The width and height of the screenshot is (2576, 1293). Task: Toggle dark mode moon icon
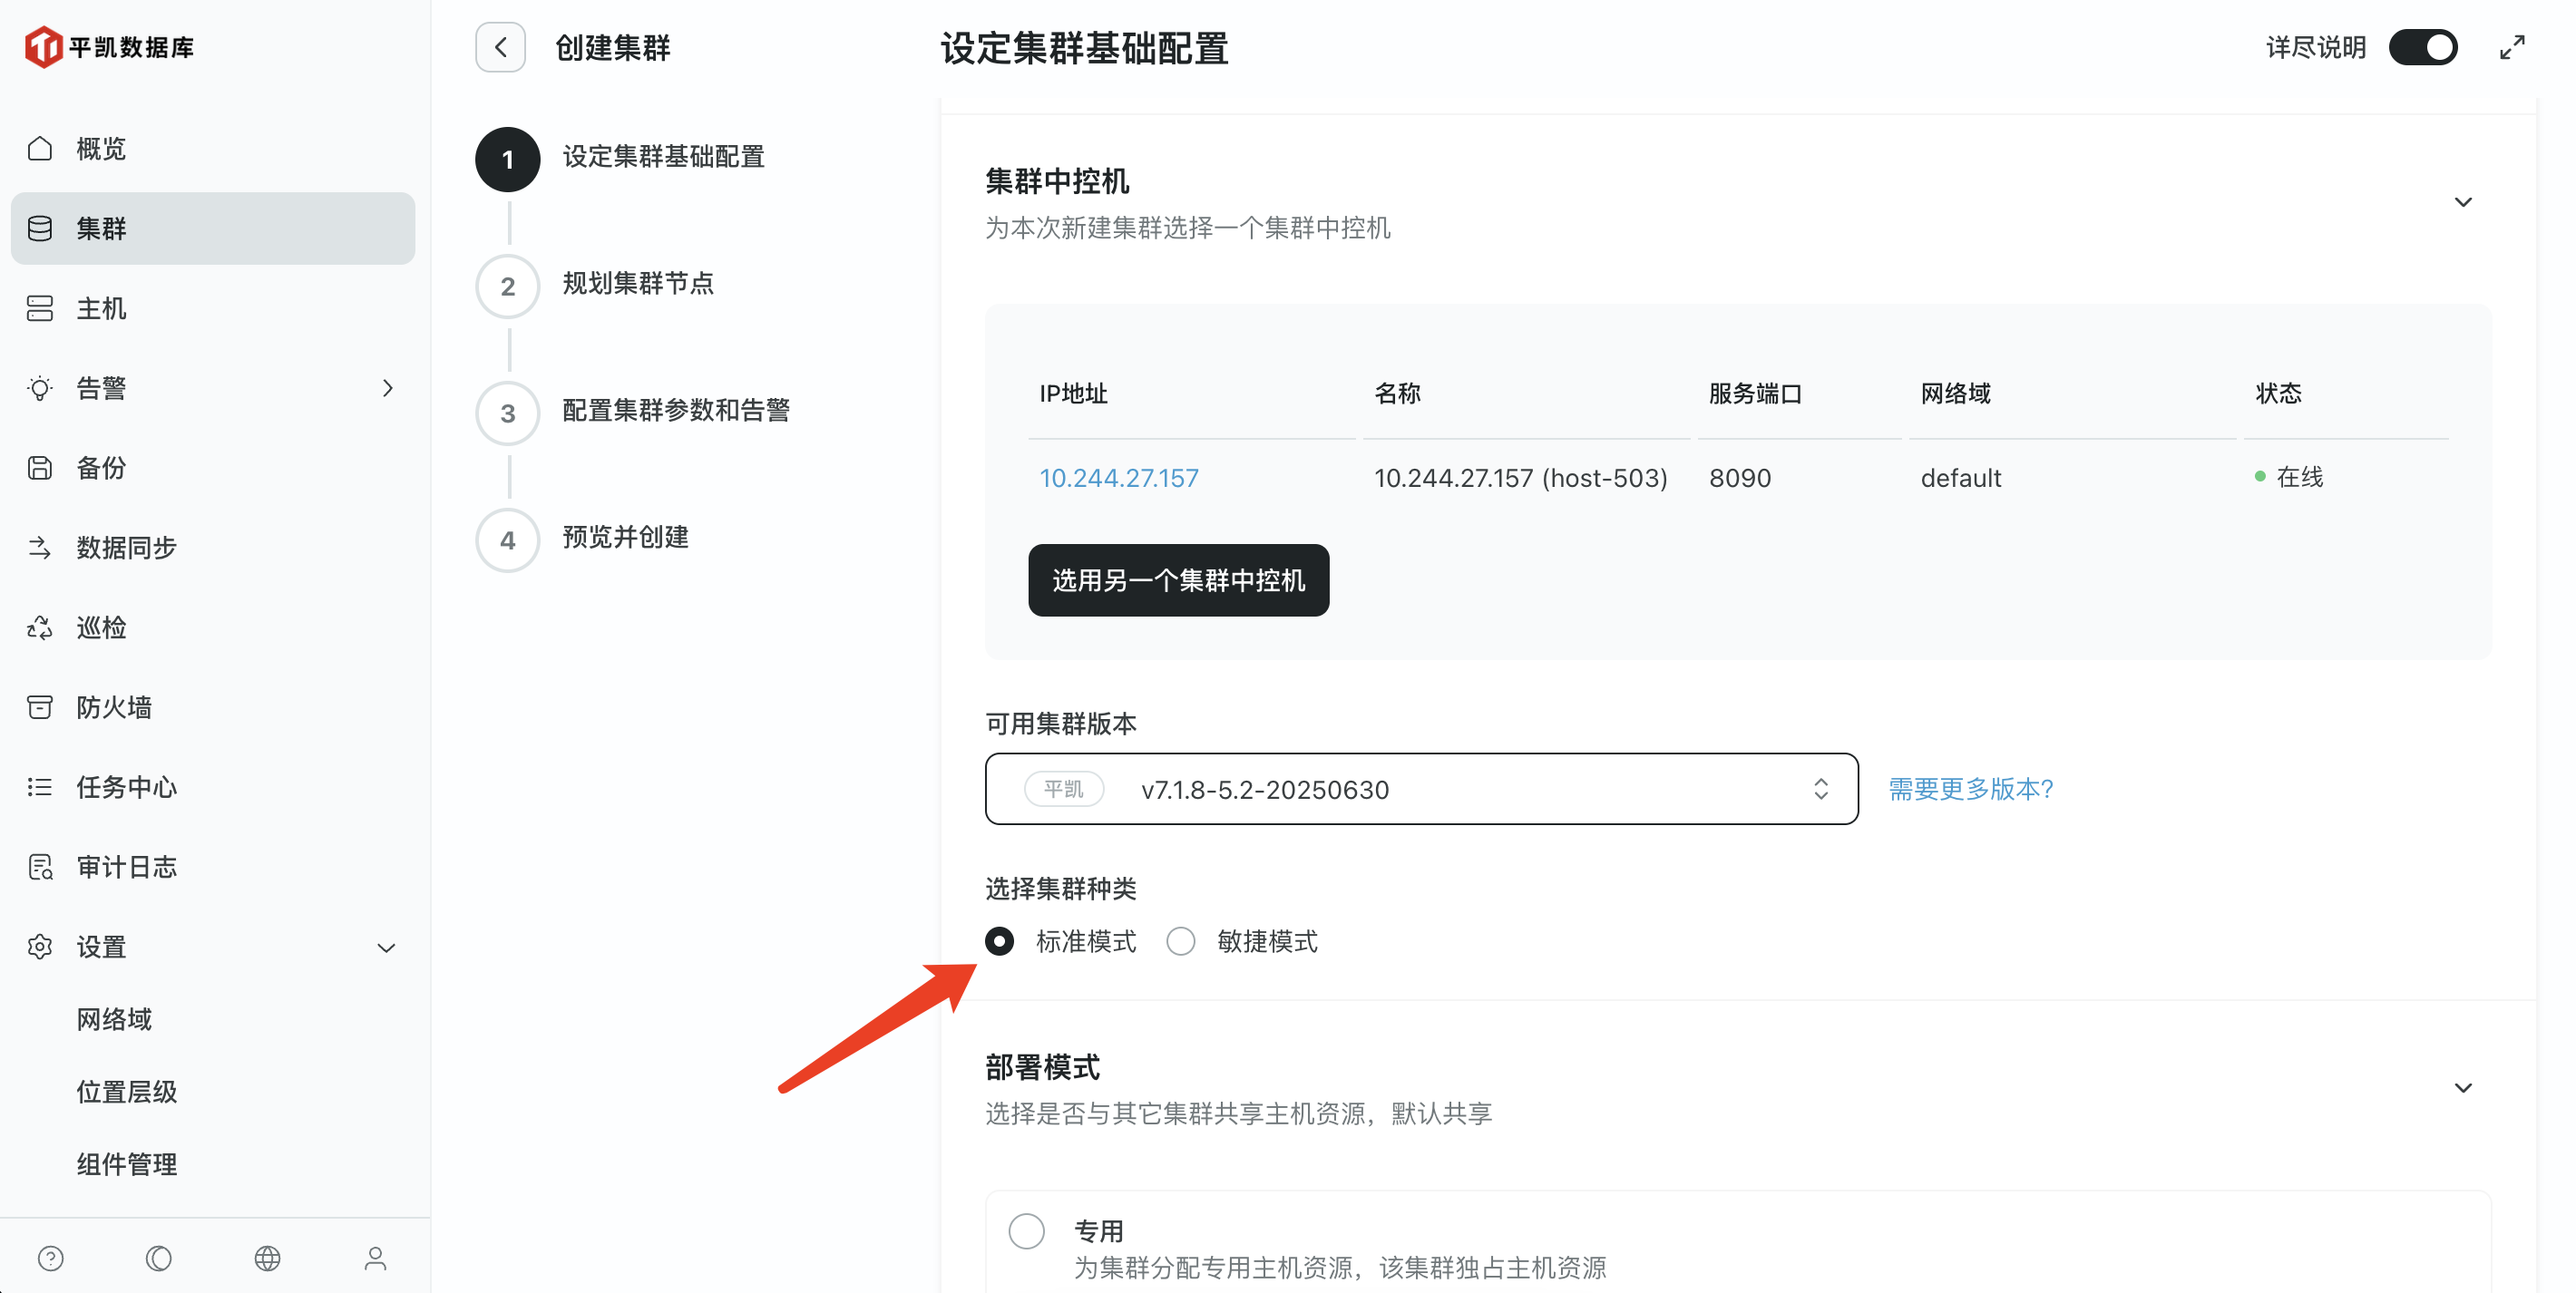159,1257
